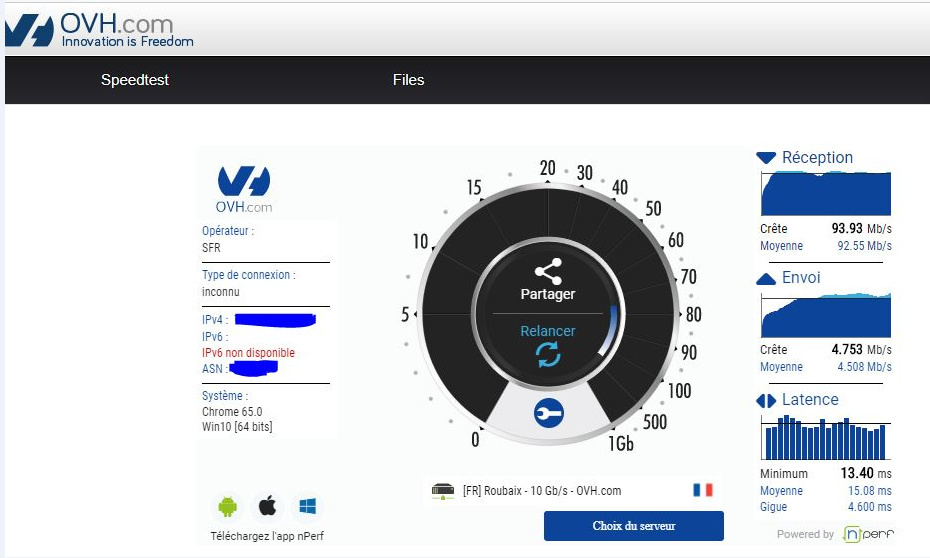This screenshot has height=558, width=930.
Task: Click the Réception download arrow icon
Action: pyautogui.click(x=766, y=158)
